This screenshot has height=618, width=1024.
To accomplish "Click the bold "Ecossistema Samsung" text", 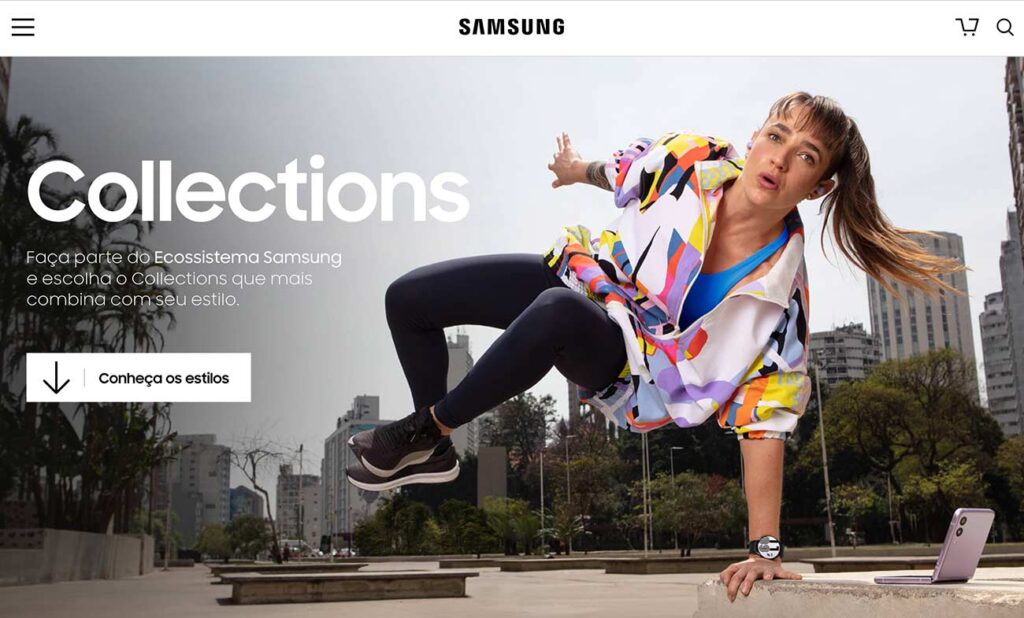I will 248,257.
